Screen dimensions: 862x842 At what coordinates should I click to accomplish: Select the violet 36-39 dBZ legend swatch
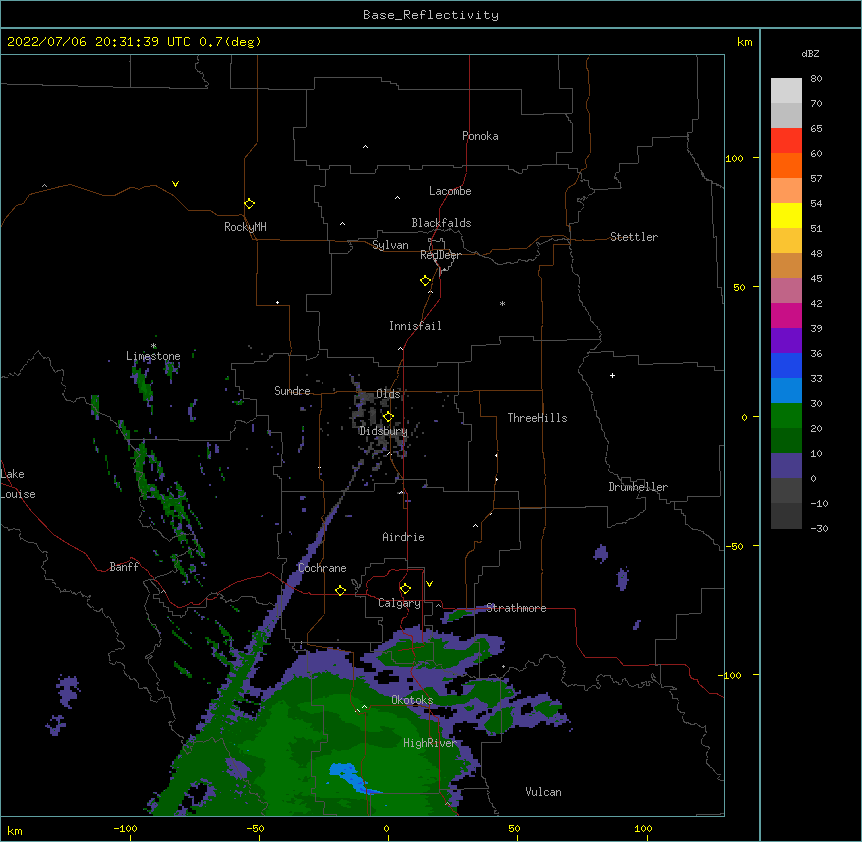786,341
